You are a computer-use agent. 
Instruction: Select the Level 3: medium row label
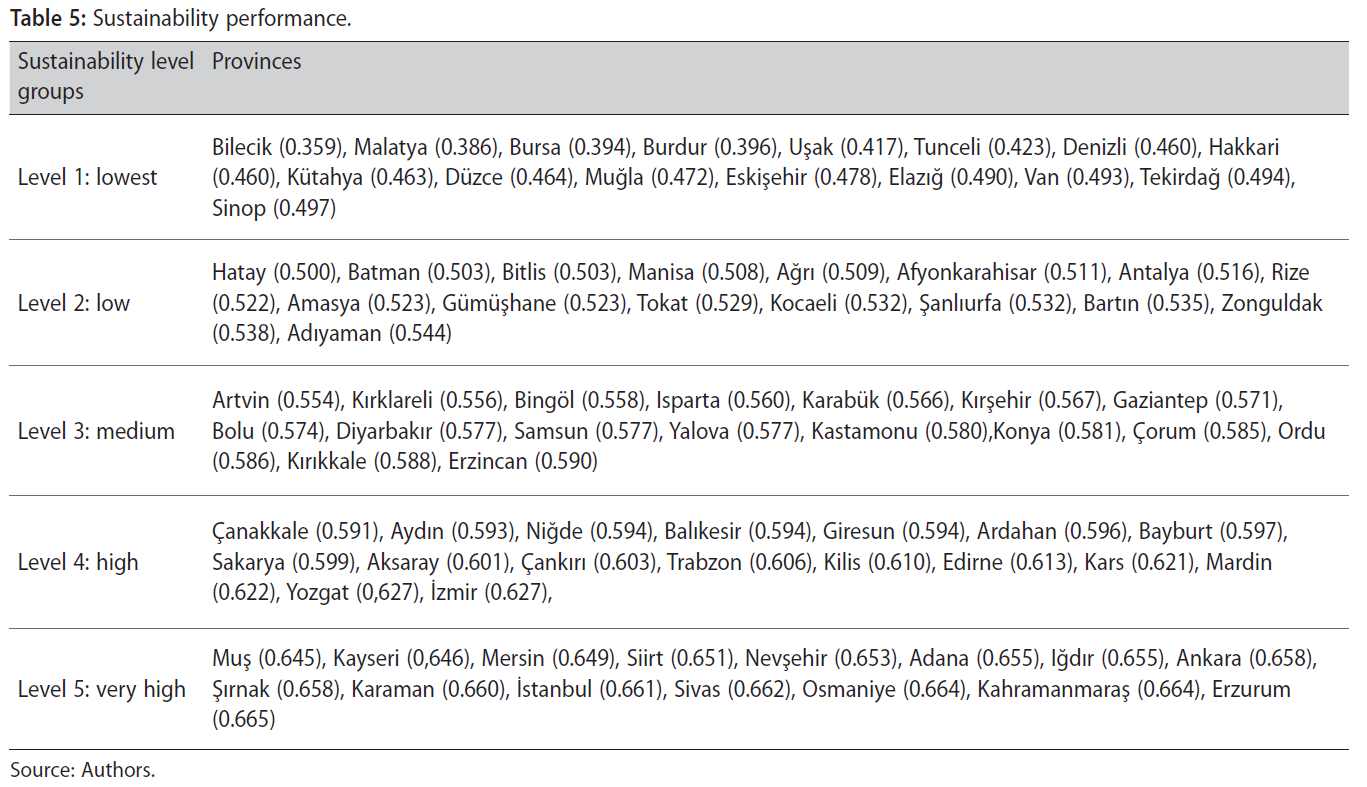[x=96, y=431]
